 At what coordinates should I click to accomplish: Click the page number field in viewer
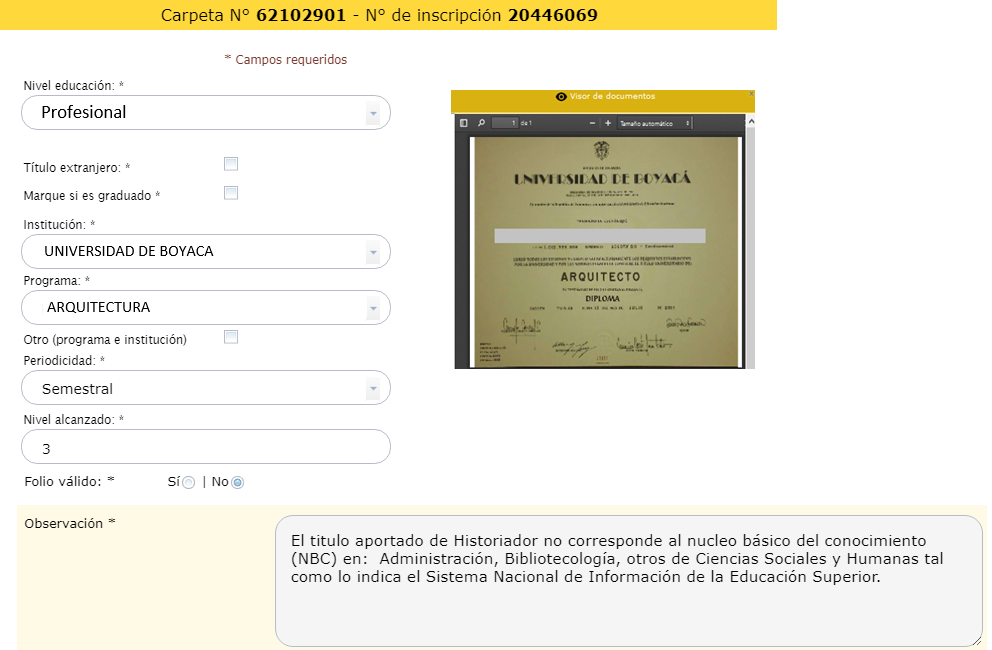coord(505,123)
